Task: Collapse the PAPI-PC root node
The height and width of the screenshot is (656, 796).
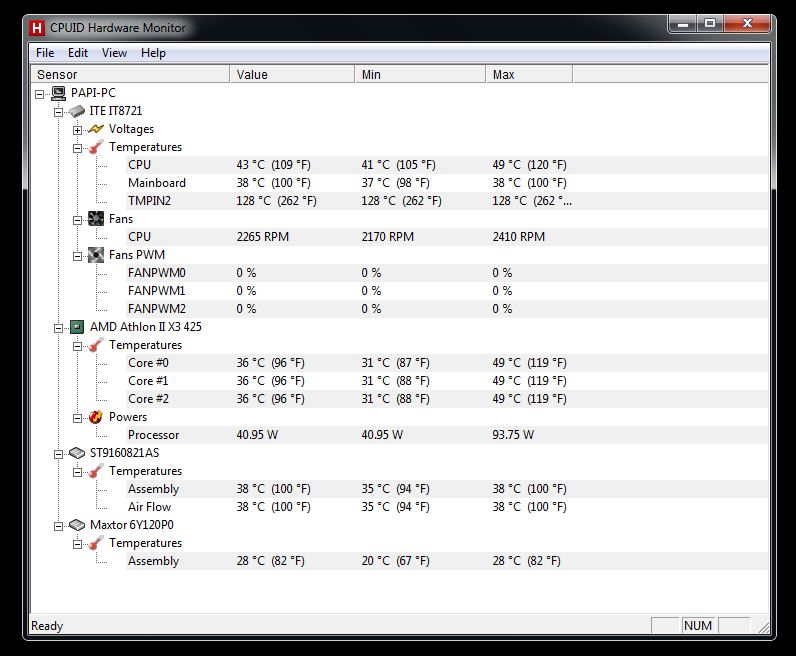Action: [x=40, y=94]
